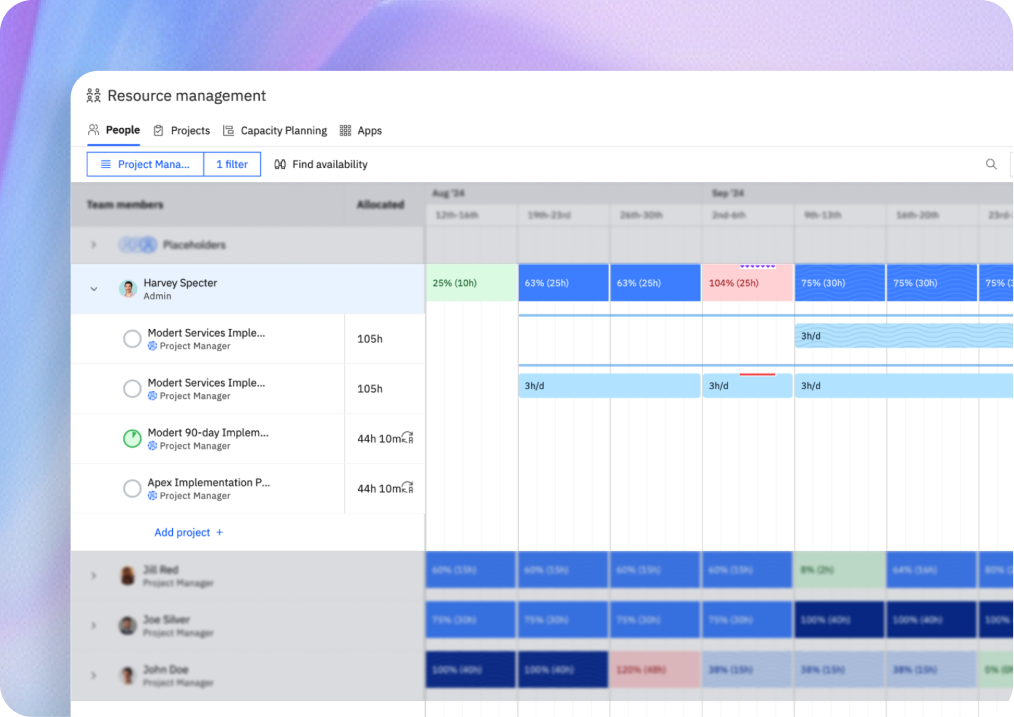Click John Doe's avatar
Screen dimensions: 1014x717
click(x=128, y=675)
